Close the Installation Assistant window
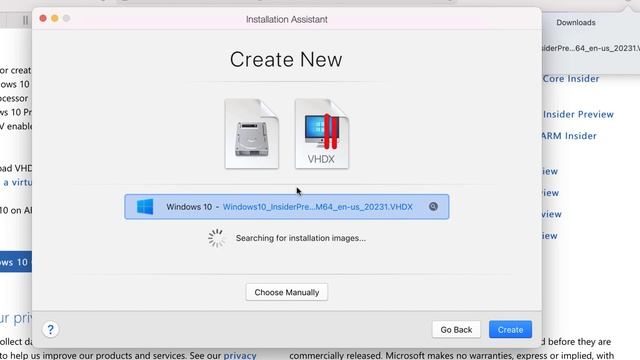640x360 pixels. [x=43, y=18]
